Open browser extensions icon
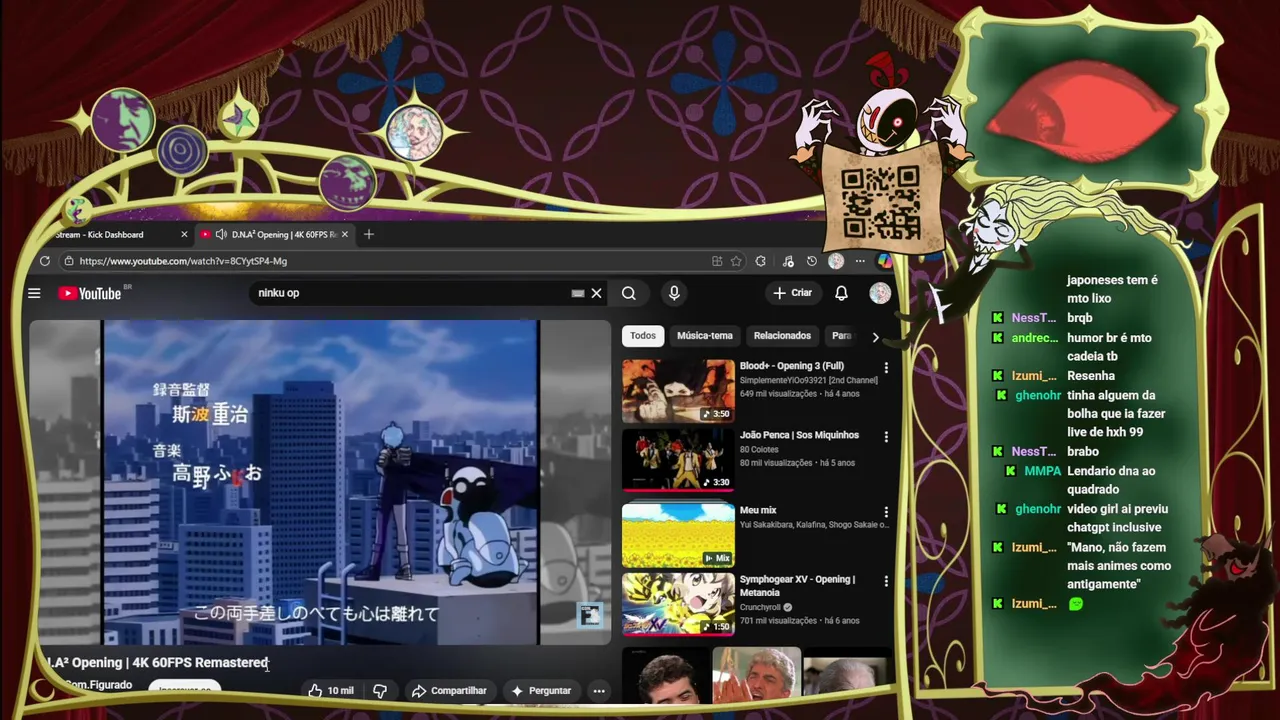The image size is (1280, 720). click(x=761, y=261)
